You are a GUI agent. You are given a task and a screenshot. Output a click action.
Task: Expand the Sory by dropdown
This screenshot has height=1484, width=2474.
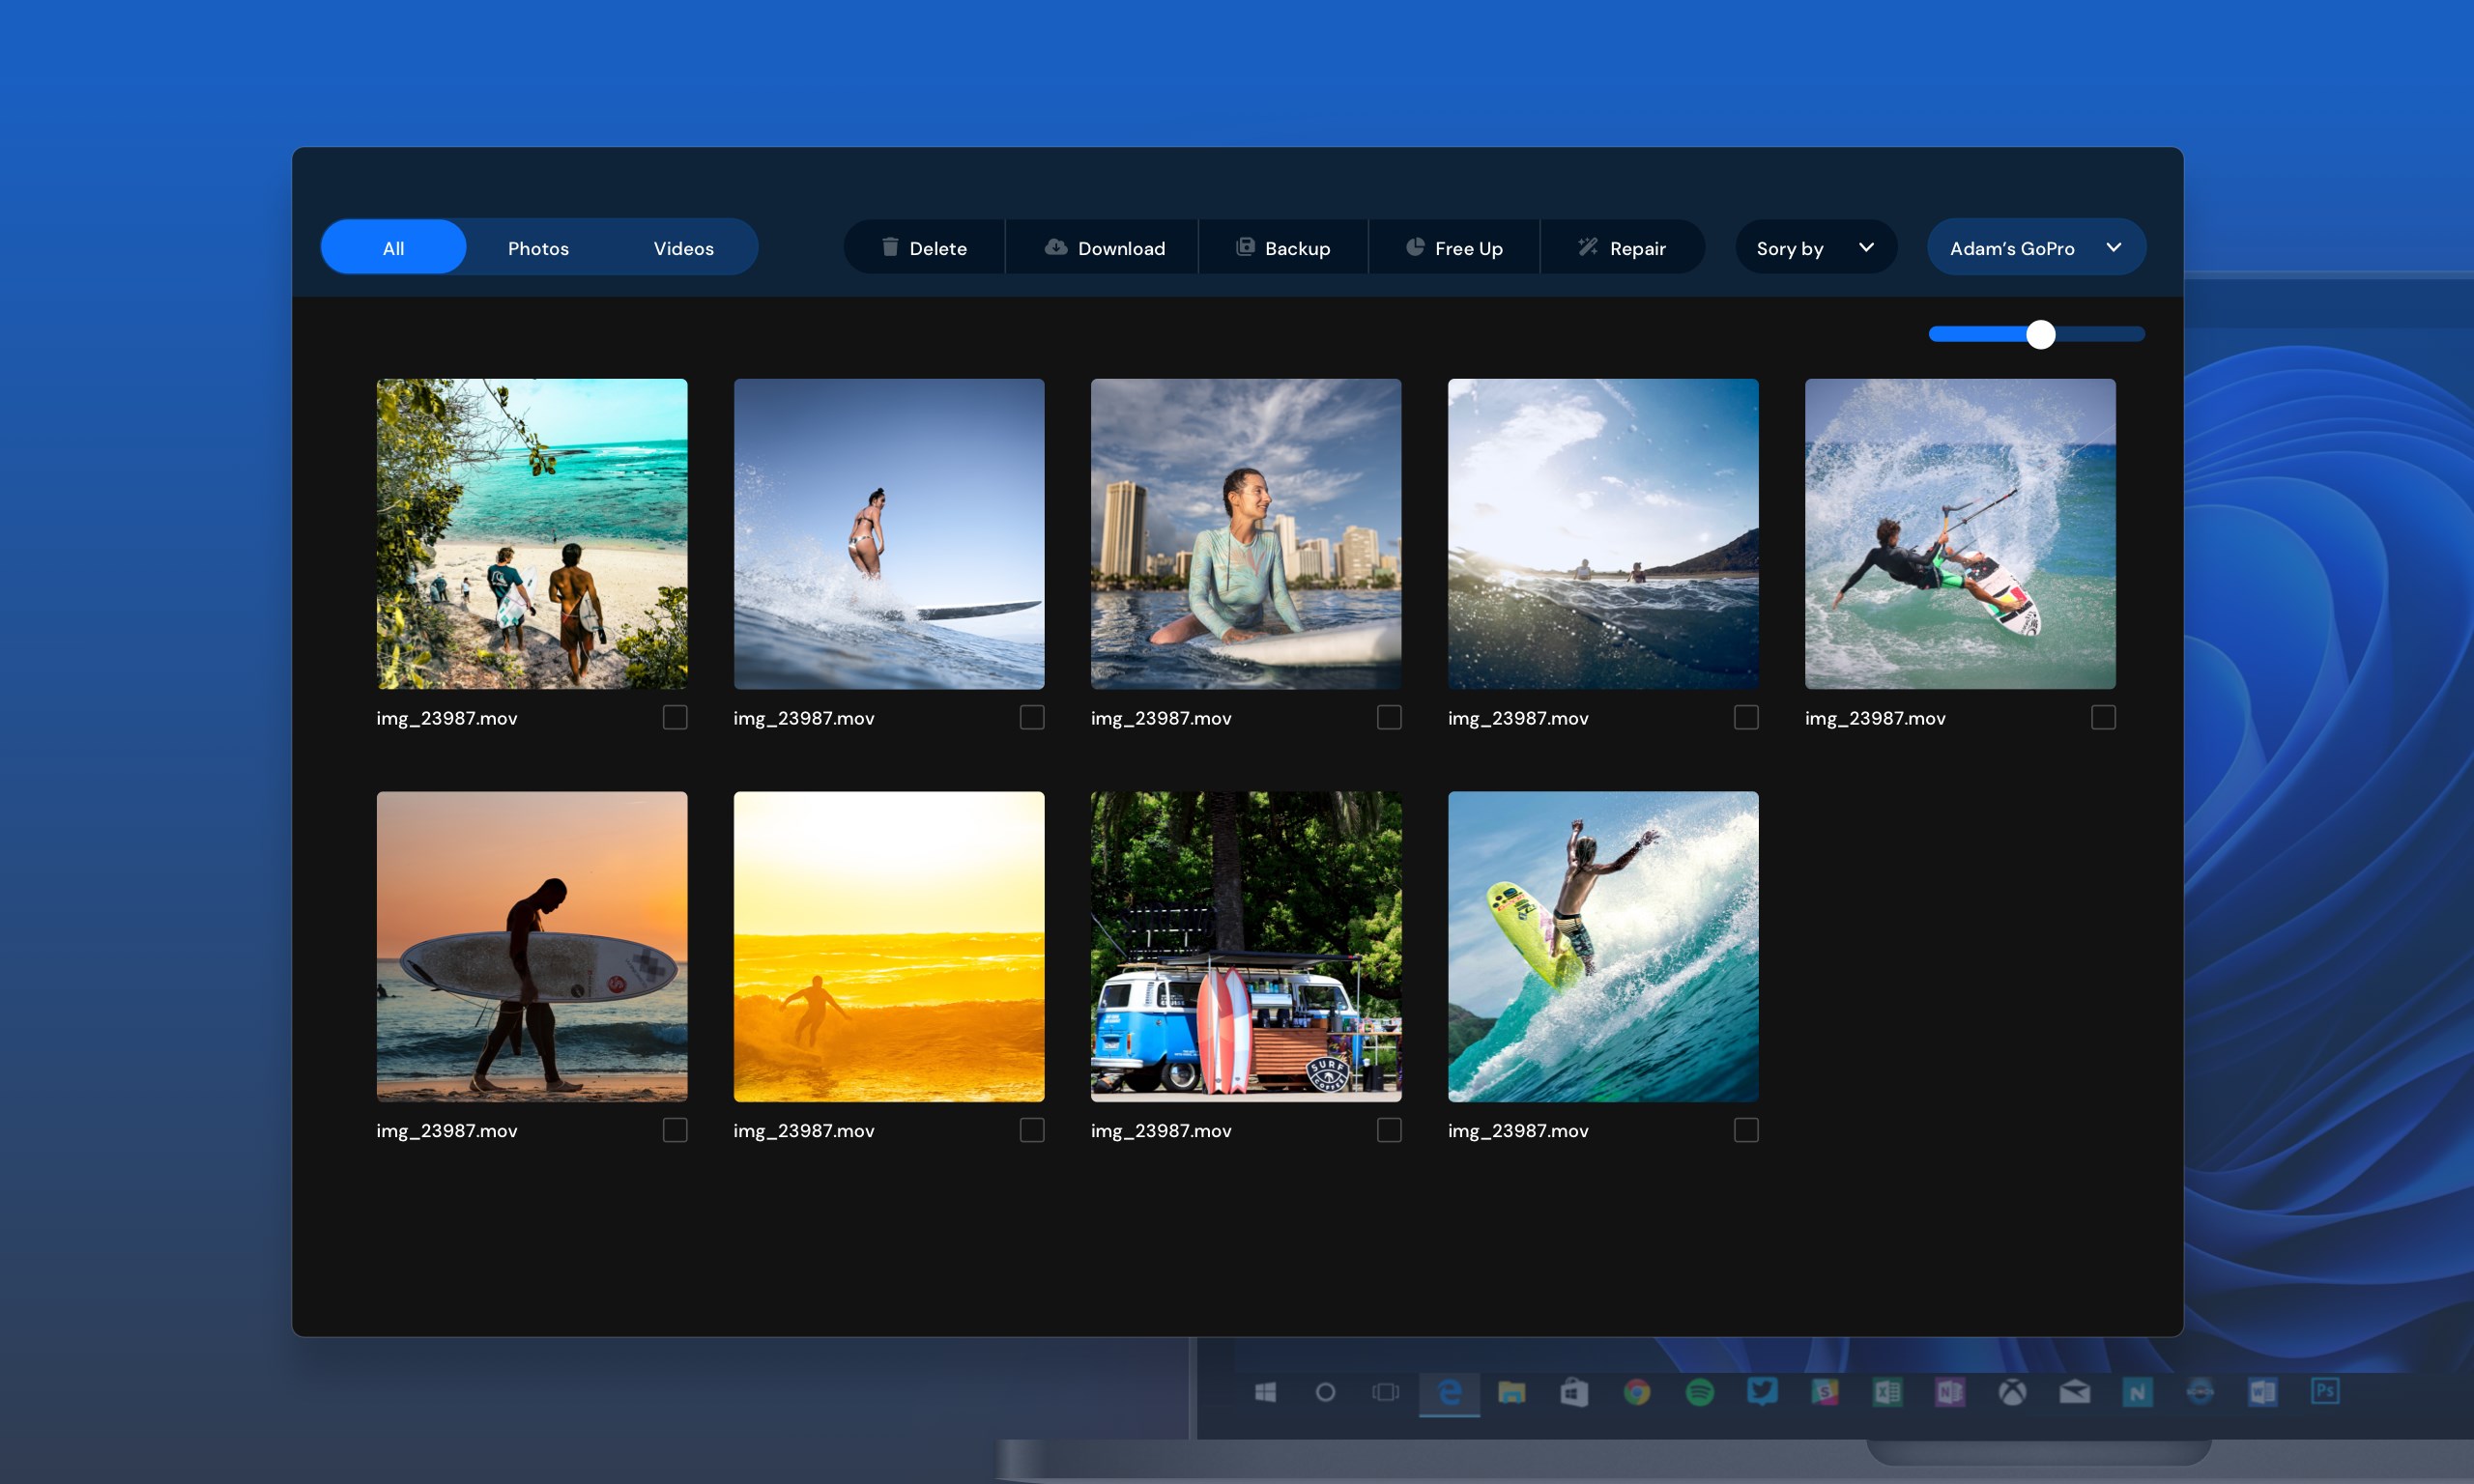point(1814,247)
